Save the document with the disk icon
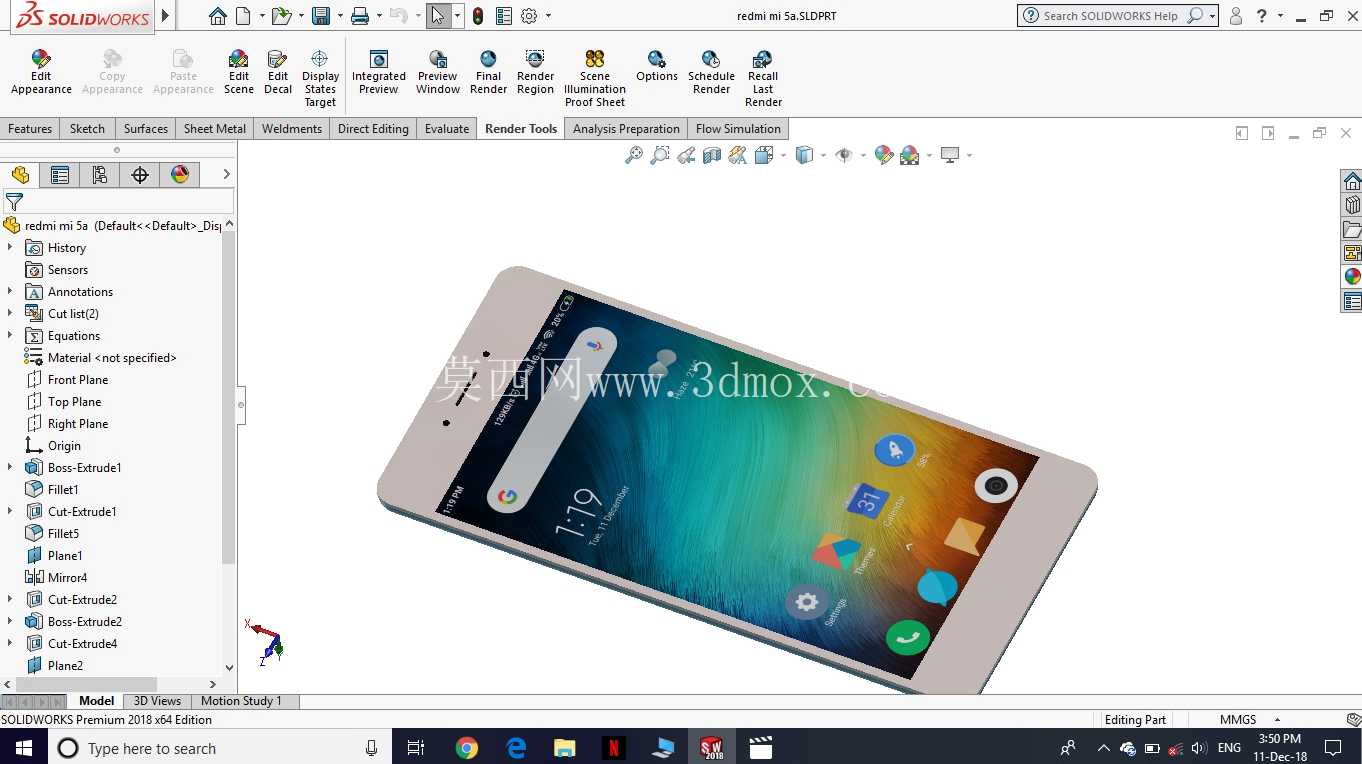 [x=321, y=16]
